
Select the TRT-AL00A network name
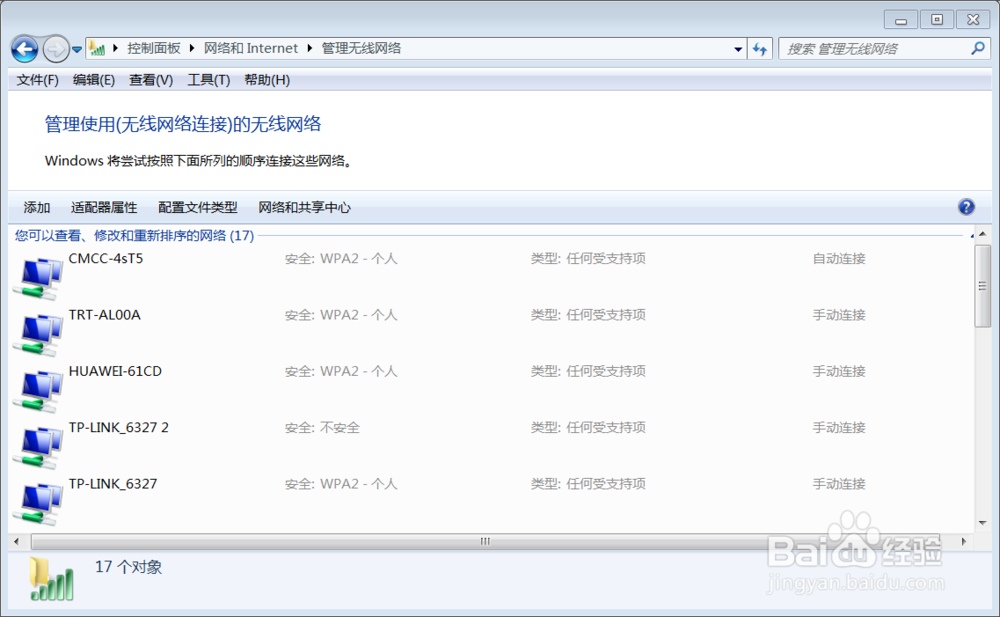105,315
